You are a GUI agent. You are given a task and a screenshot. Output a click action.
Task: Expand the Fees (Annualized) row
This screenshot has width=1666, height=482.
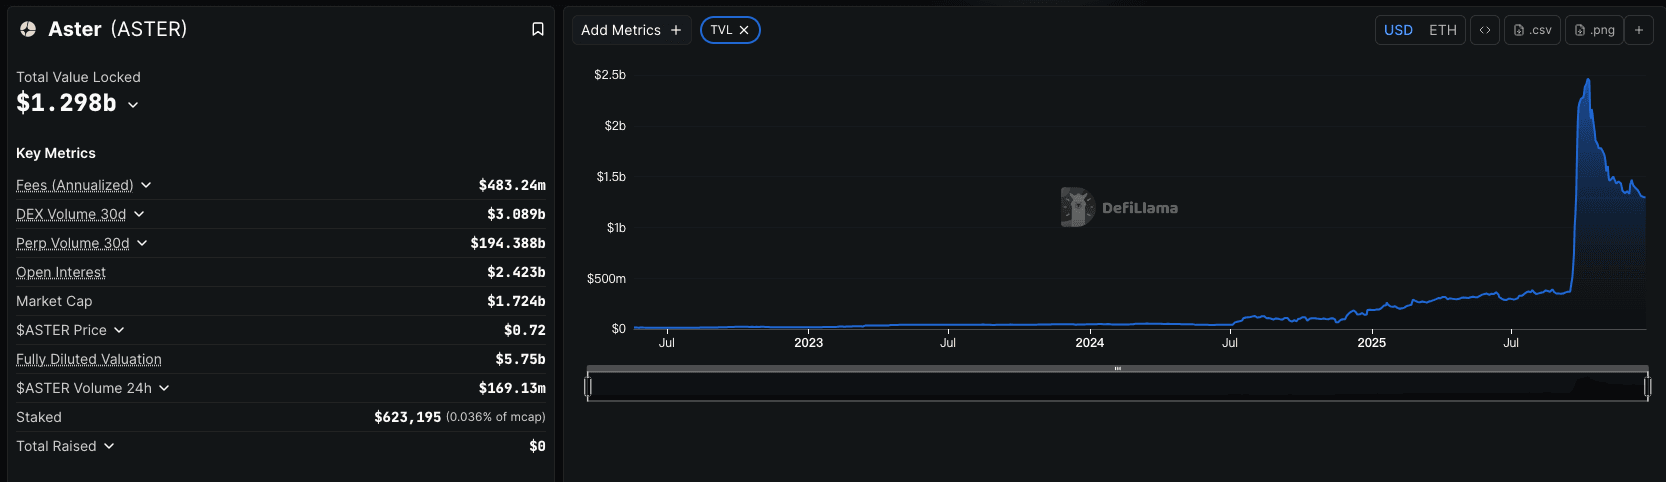[x=146, y=185]
